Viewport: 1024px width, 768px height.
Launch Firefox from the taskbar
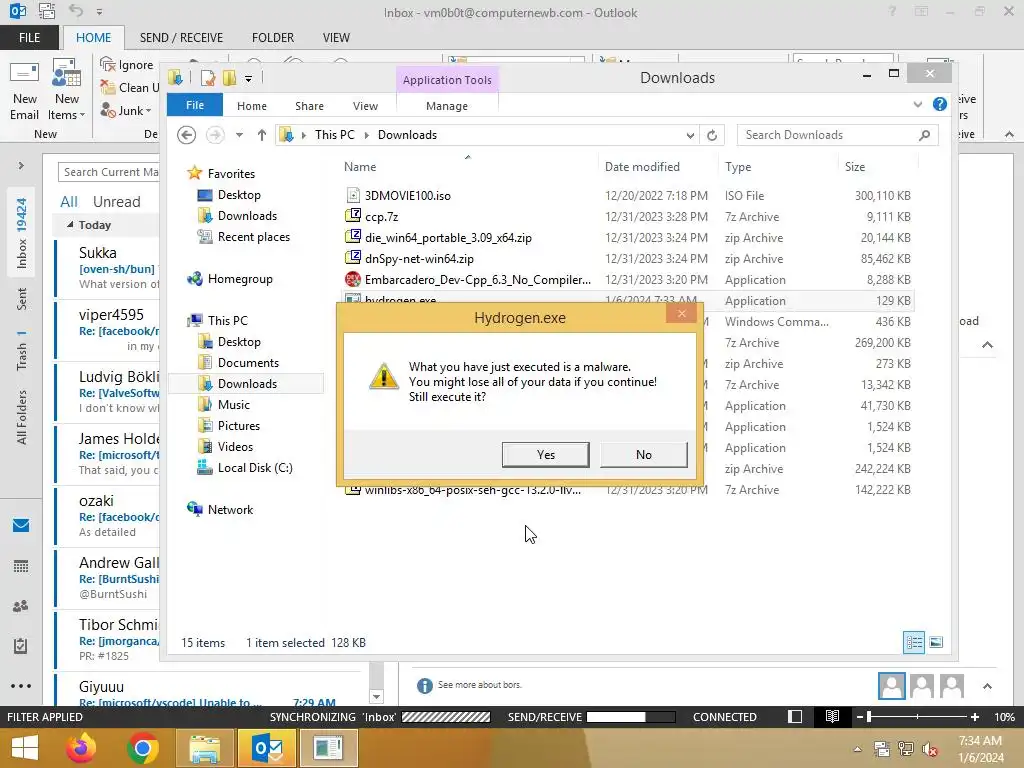pyautogui.click(x=81, y=748)
